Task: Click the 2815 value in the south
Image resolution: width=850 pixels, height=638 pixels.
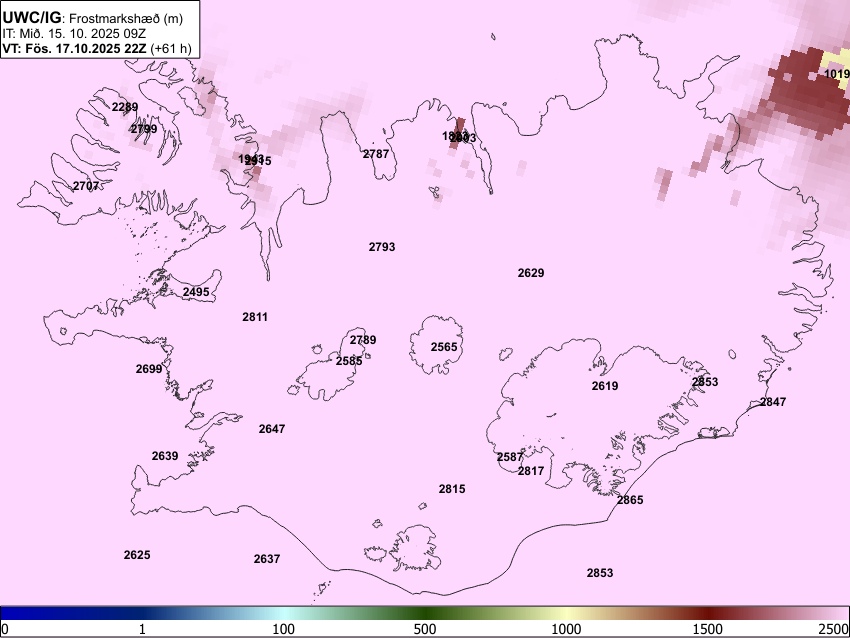Action: point(452,489)
